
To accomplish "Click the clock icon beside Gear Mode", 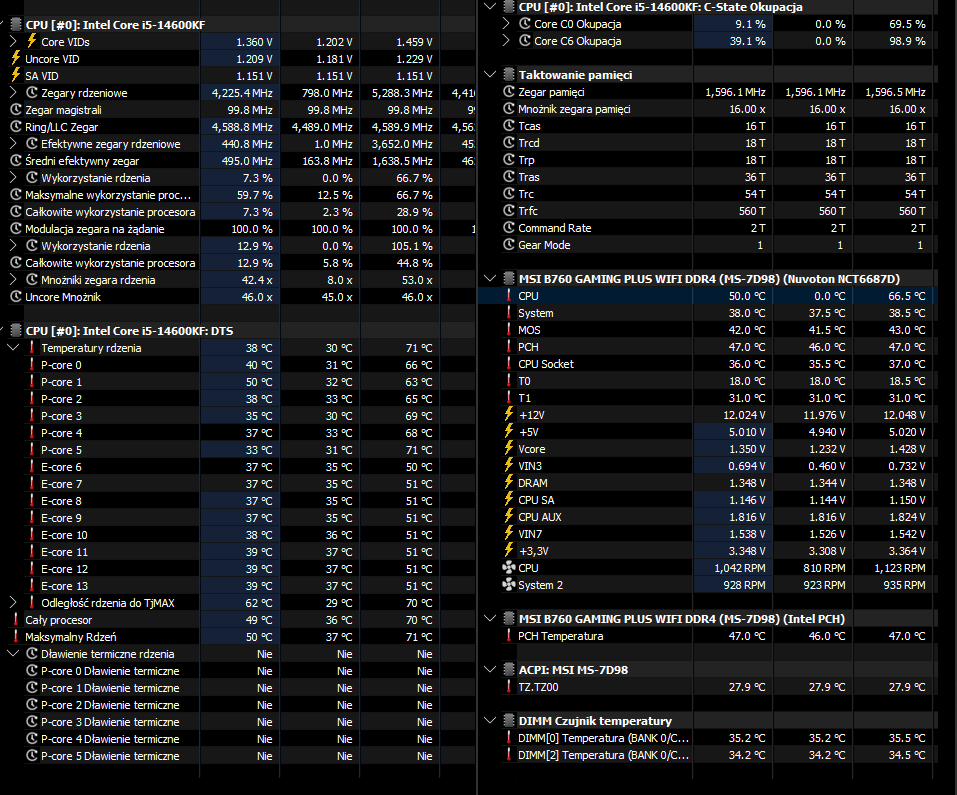I will (x=508, y=245).
